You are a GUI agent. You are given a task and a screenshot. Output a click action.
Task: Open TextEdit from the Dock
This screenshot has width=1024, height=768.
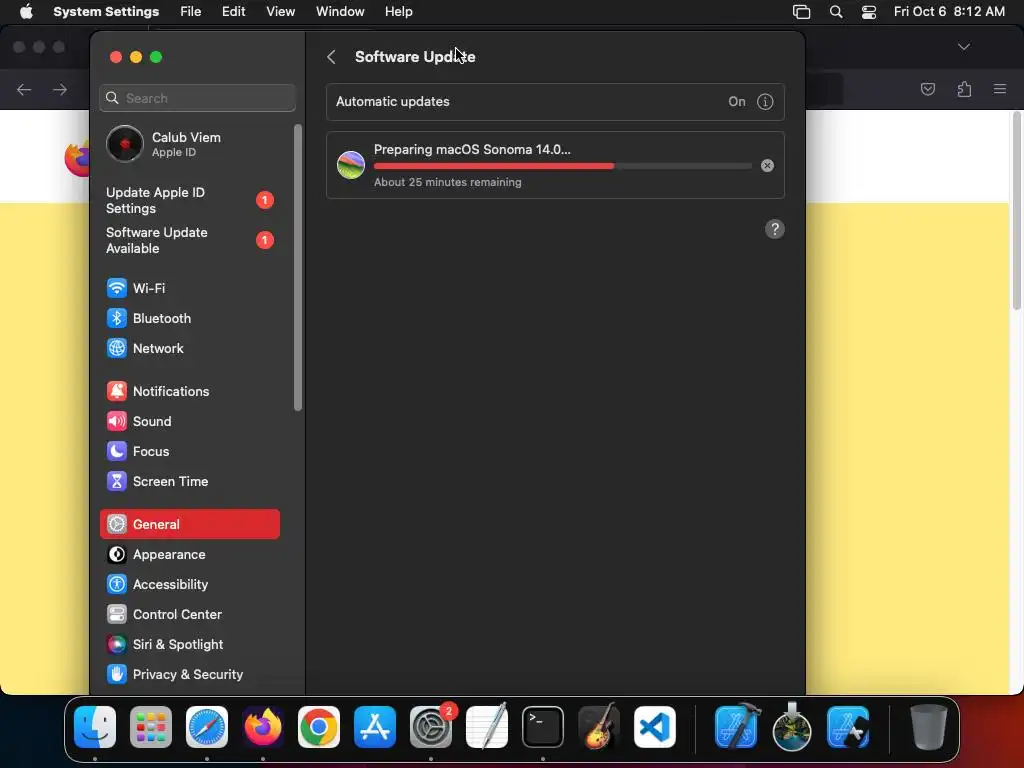(x=487, y=727)
